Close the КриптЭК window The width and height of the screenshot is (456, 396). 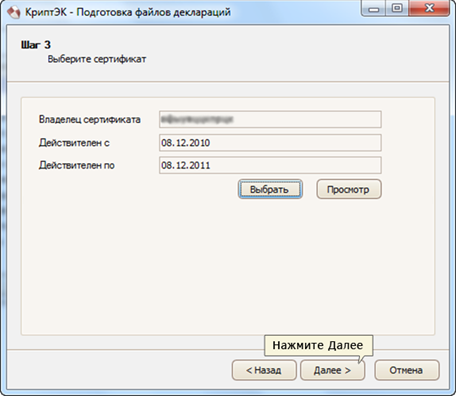[x=429, y=9]
